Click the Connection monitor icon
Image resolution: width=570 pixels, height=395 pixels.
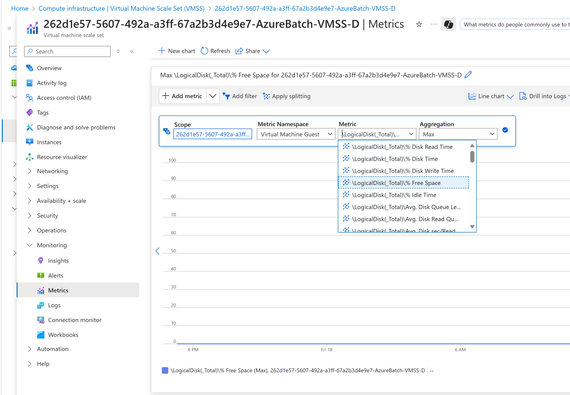(x=41, y=320)
